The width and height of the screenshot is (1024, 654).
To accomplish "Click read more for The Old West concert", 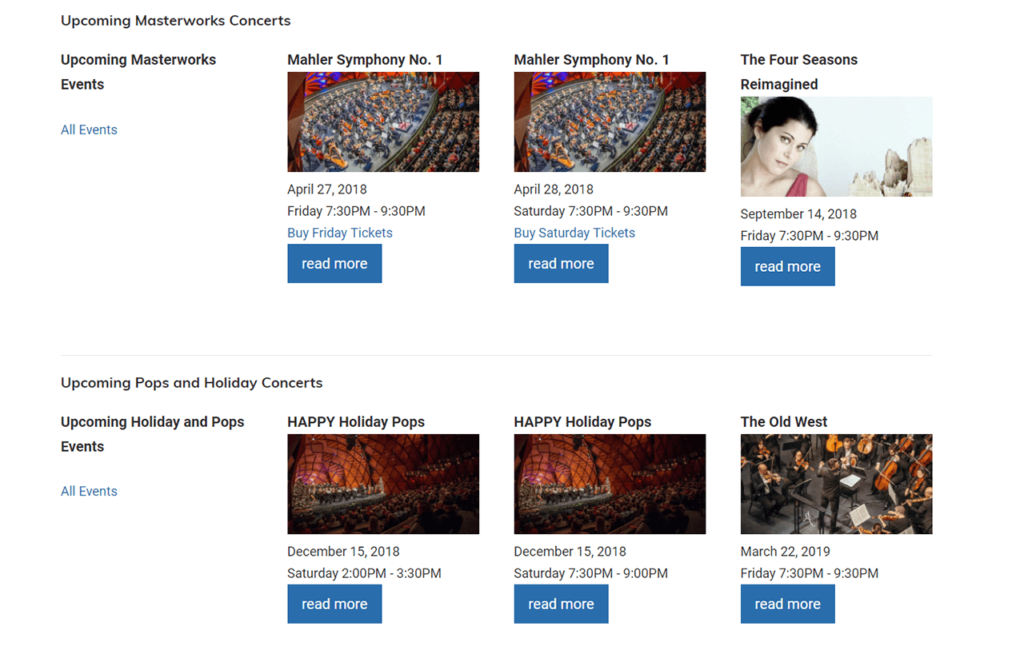I will coord(787,603).
